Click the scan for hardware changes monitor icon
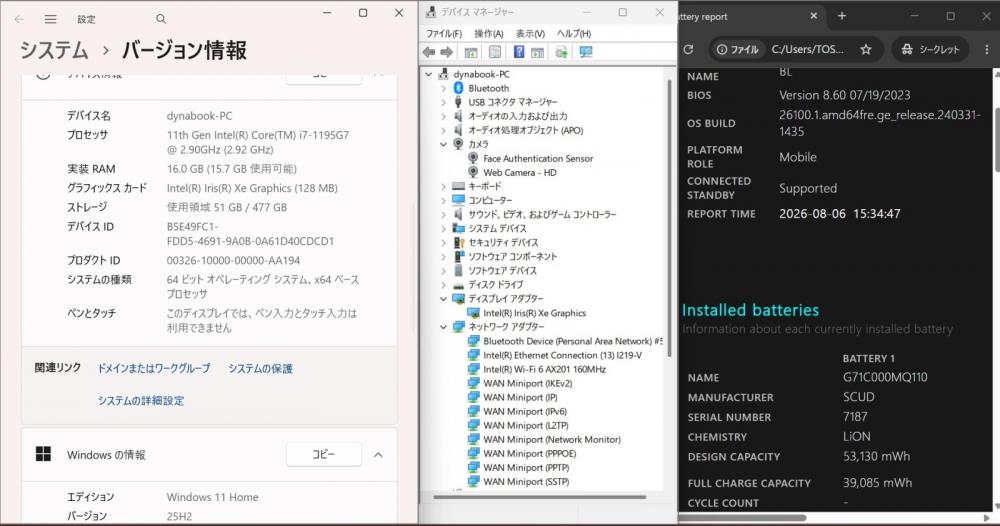The height and width of the screenshot is (526, 1000). coord(585,52)
